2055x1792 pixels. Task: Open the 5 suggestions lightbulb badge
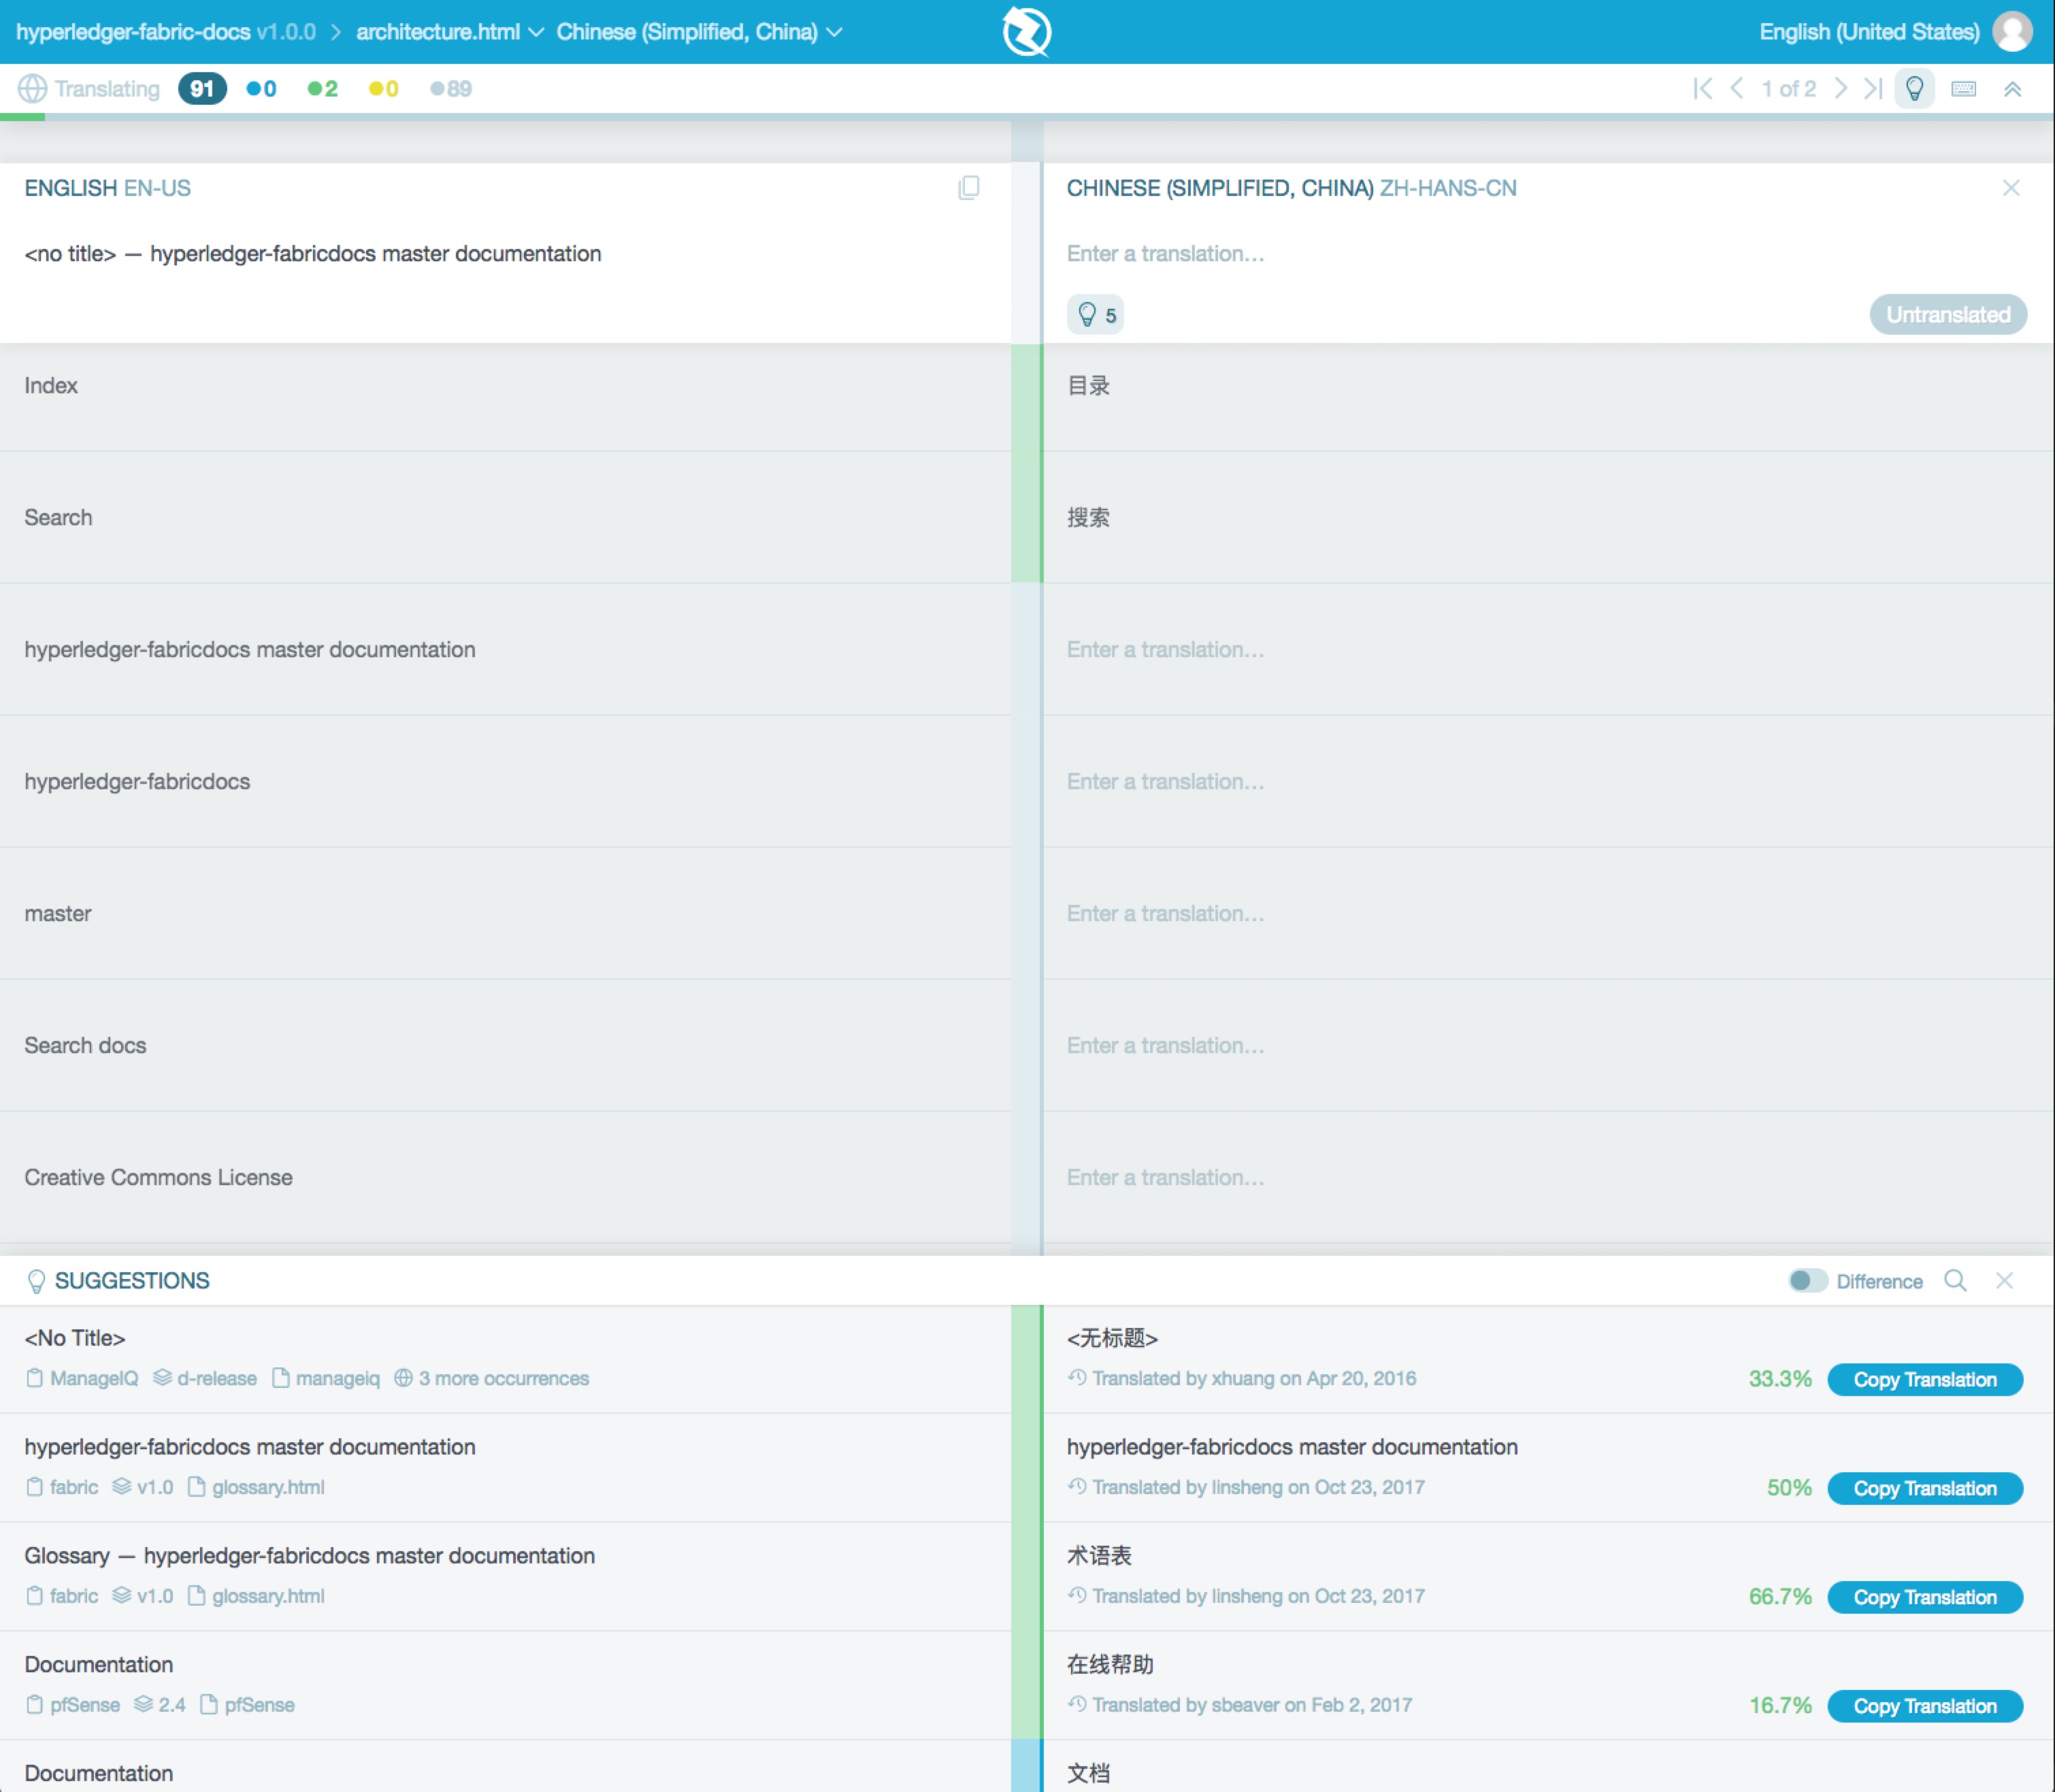click(1095, 315)
